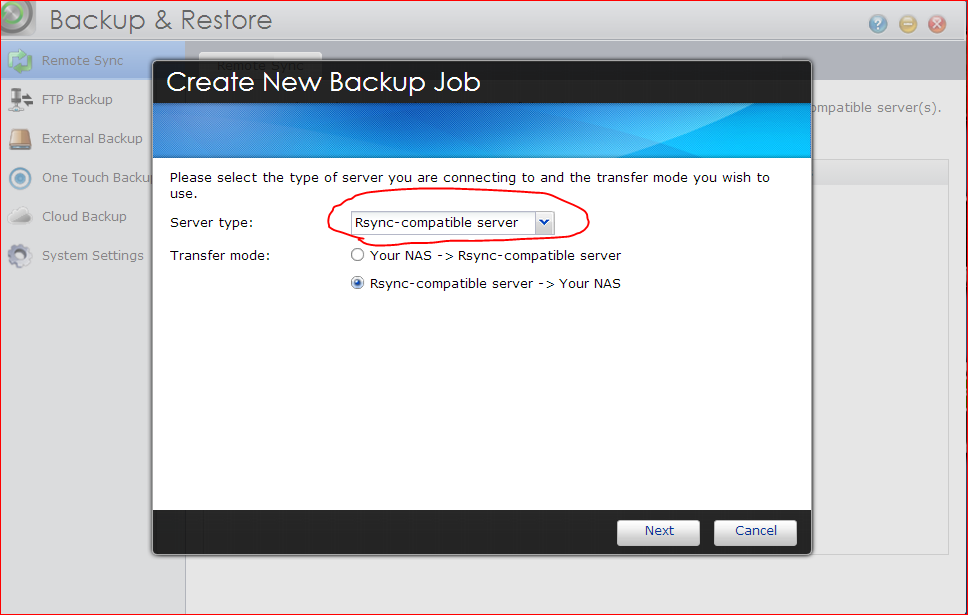This screenshot has width=968, height=615.
Task: Select Rsync-compatible server -> Your NAS mode
Action: 358,283
